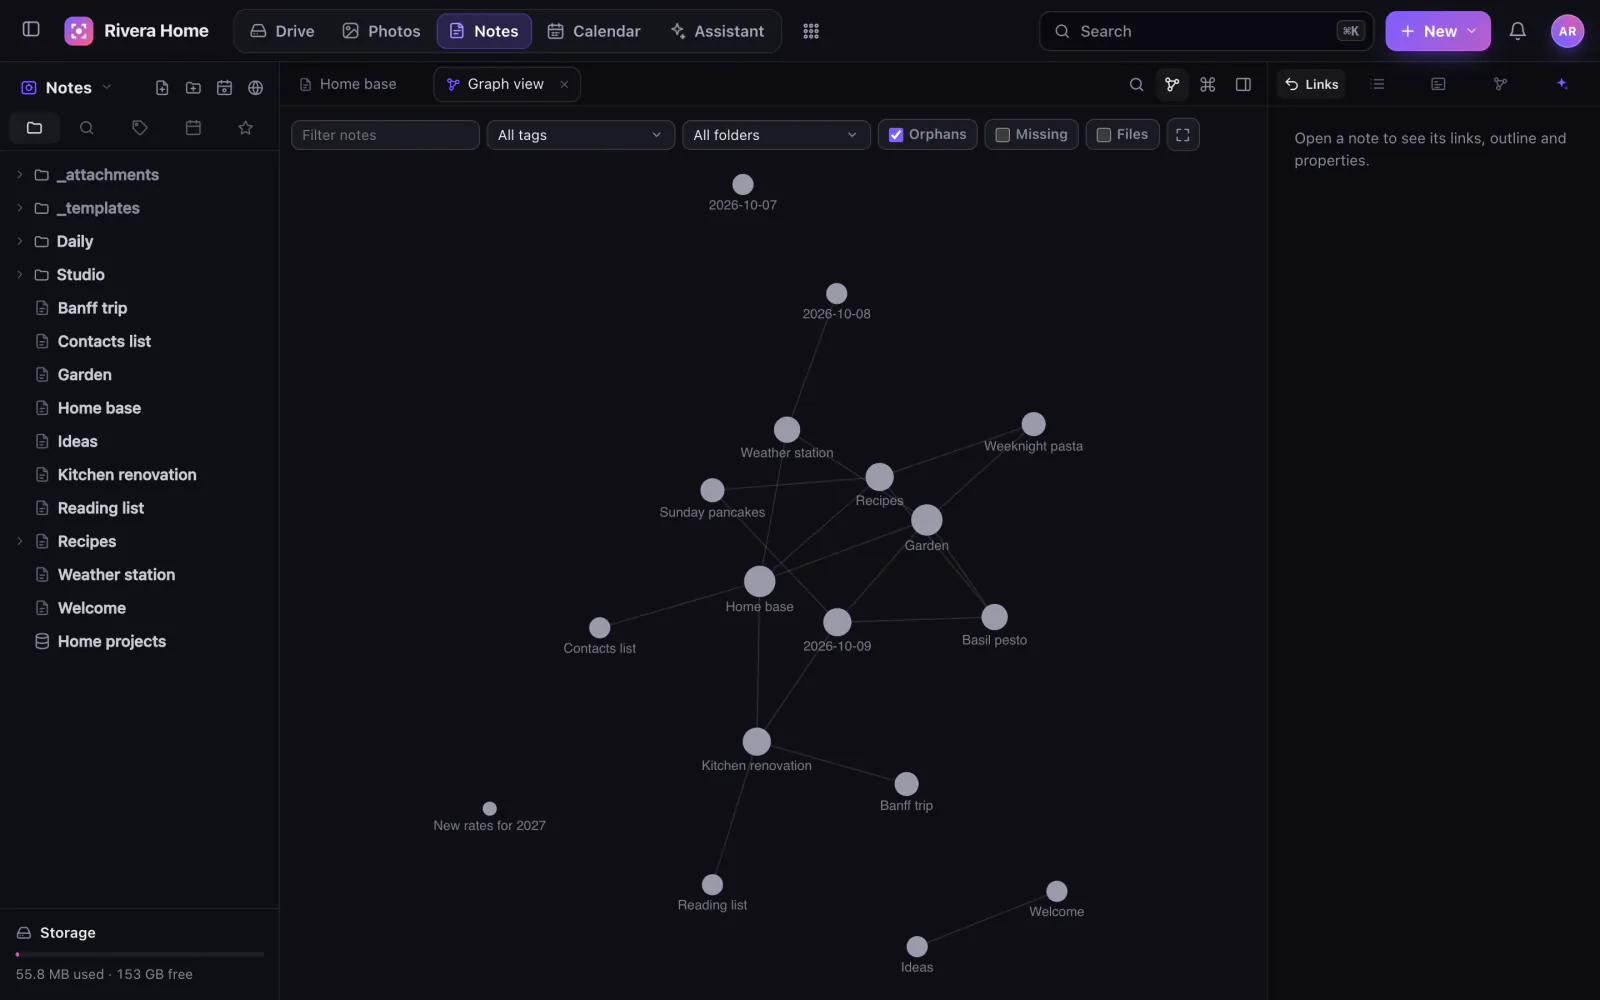Viewport: 1600px width, 1000px height.
Task: Open the properties panel icon
Action: click(x=1438, y=85)
